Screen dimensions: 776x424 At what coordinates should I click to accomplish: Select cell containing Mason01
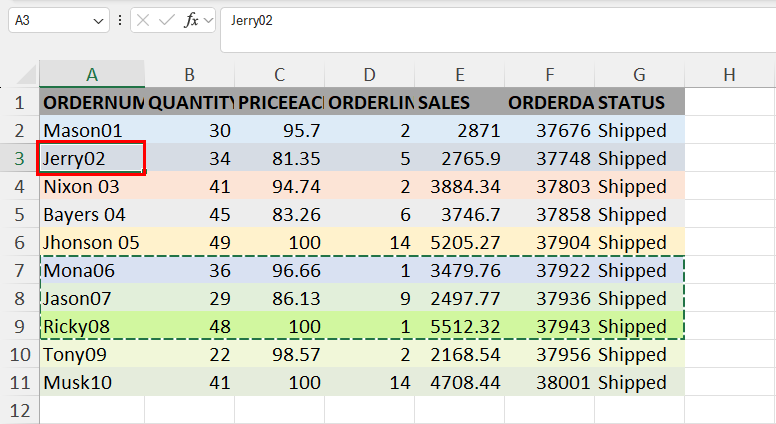click(x=92, y=130)
